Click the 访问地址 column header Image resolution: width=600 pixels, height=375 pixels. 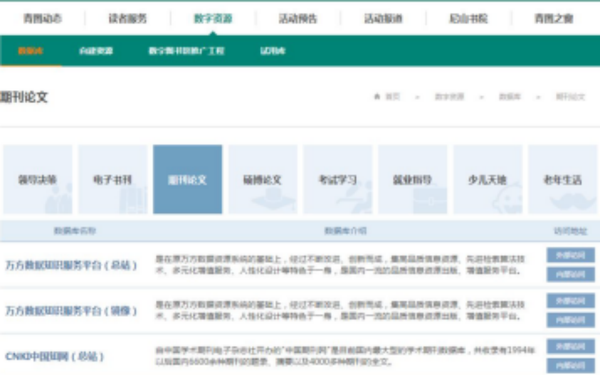pos(570,231)
